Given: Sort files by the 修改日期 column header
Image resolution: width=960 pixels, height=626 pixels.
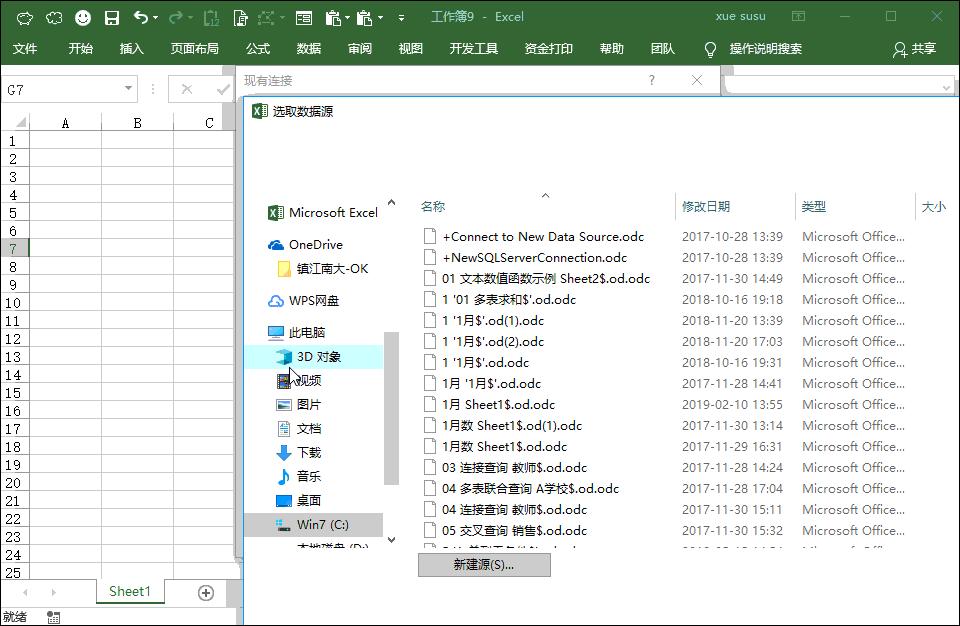Looking at the screenshot, I should tap(706, 206).
